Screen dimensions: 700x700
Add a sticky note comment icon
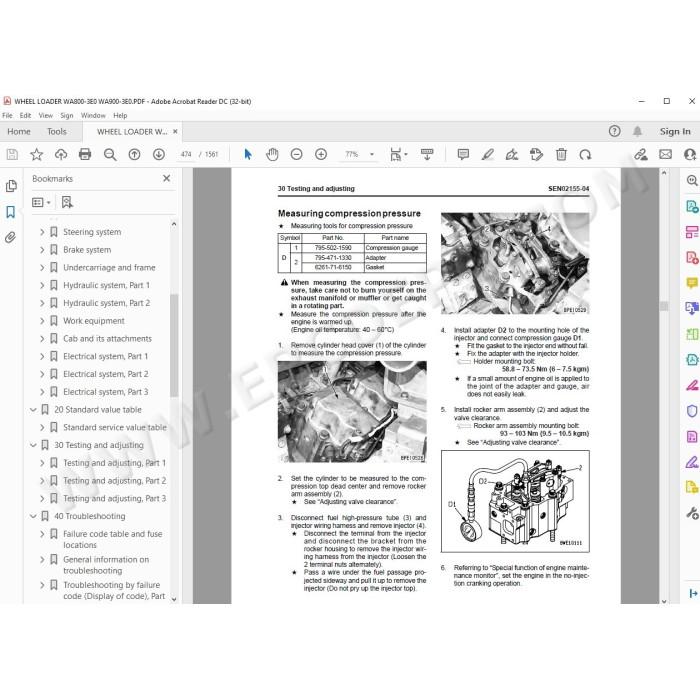pos(463,154)
